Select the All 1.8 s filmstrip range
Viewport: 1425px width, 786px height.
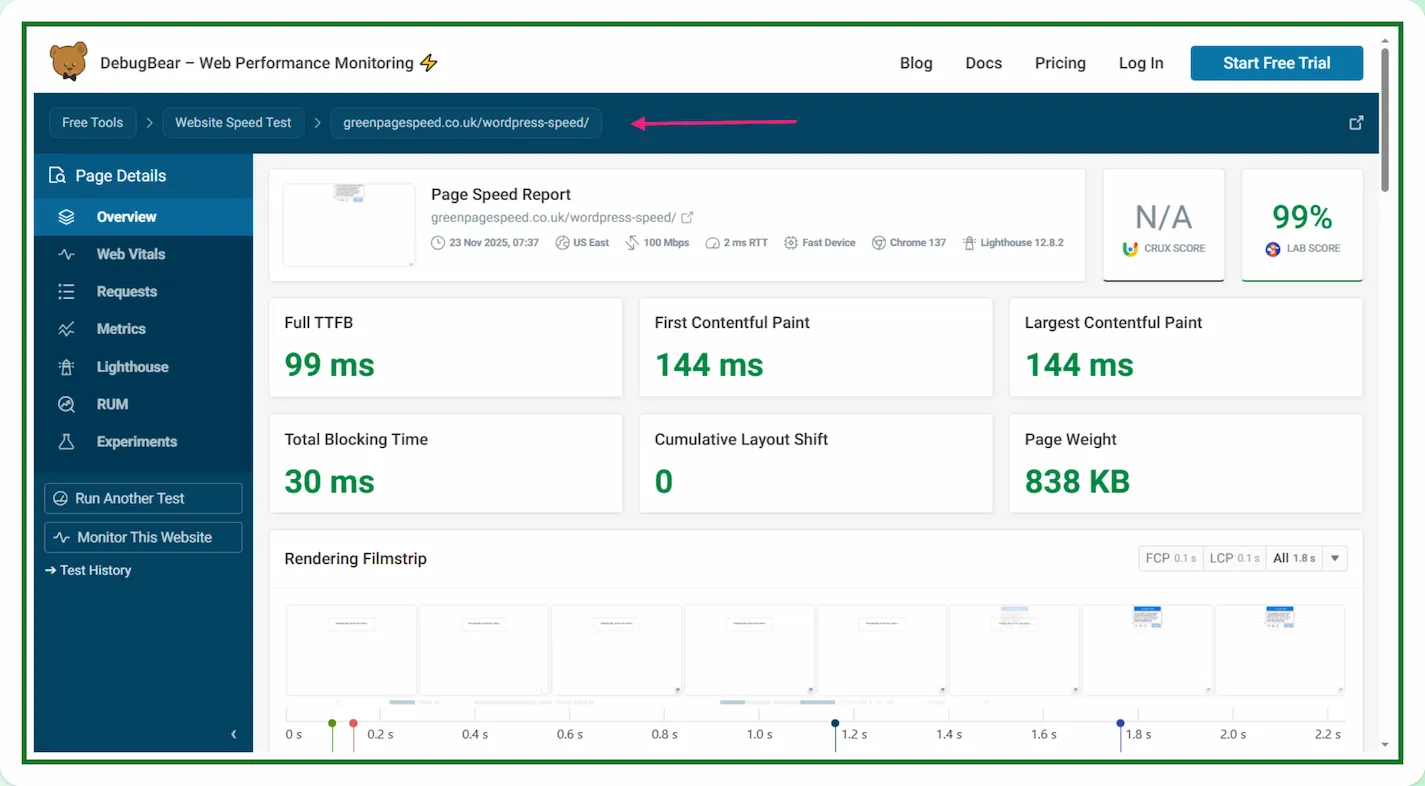(1294, 558)
